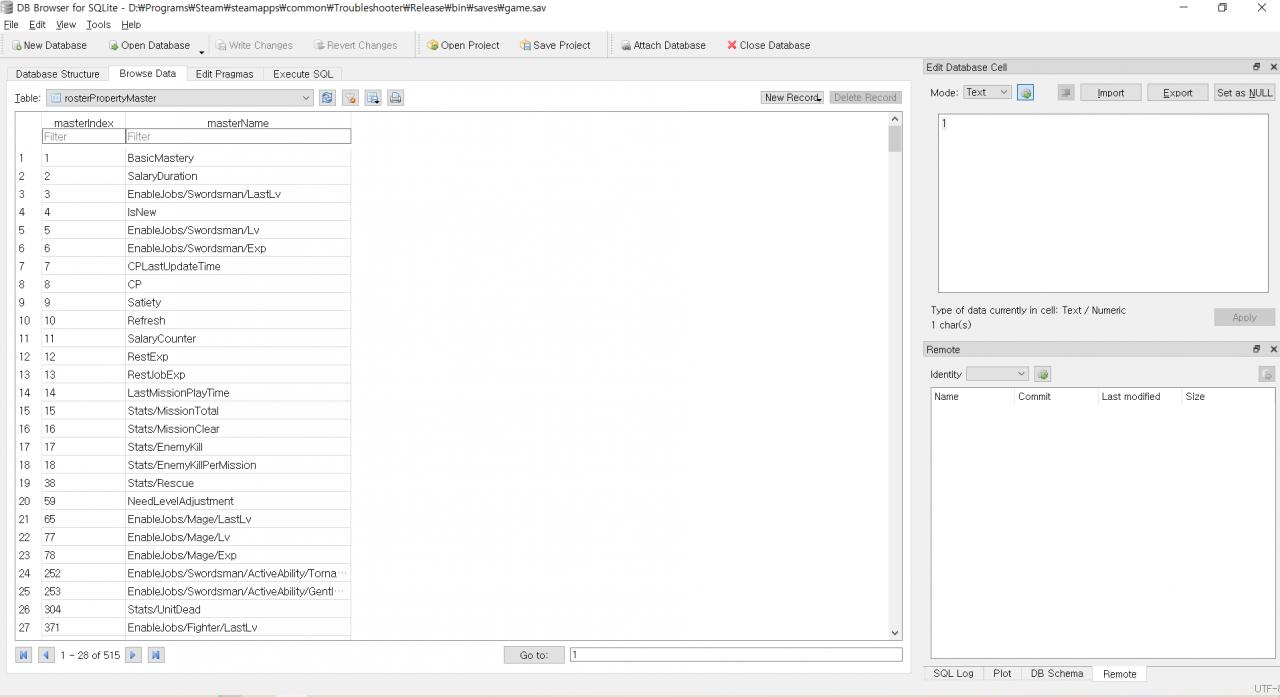Viewport: 1280px width, 697px height.
Task: Toggle auto-switch cell edit mode
Action: click(x=1026, y=93)
